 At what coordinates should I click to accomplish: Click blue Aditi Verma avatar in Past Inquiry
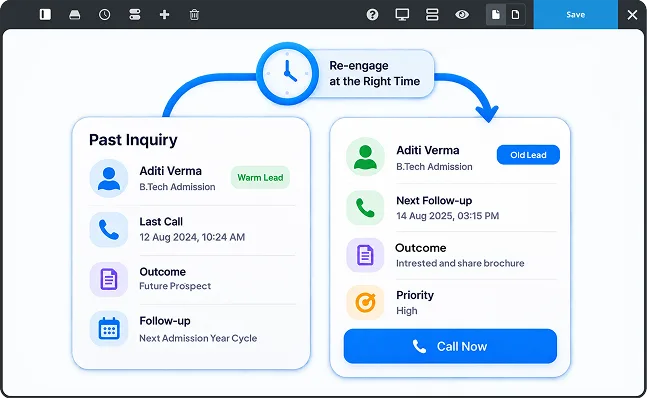click(109, 178)
